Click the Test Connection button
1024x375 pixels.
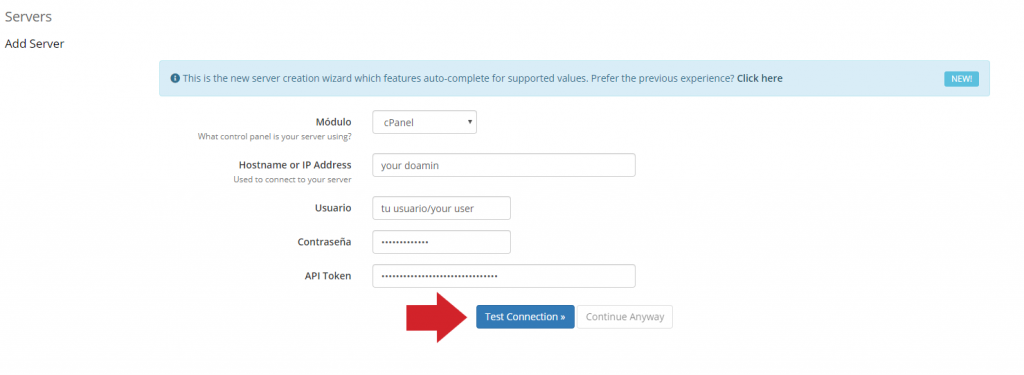525,317
